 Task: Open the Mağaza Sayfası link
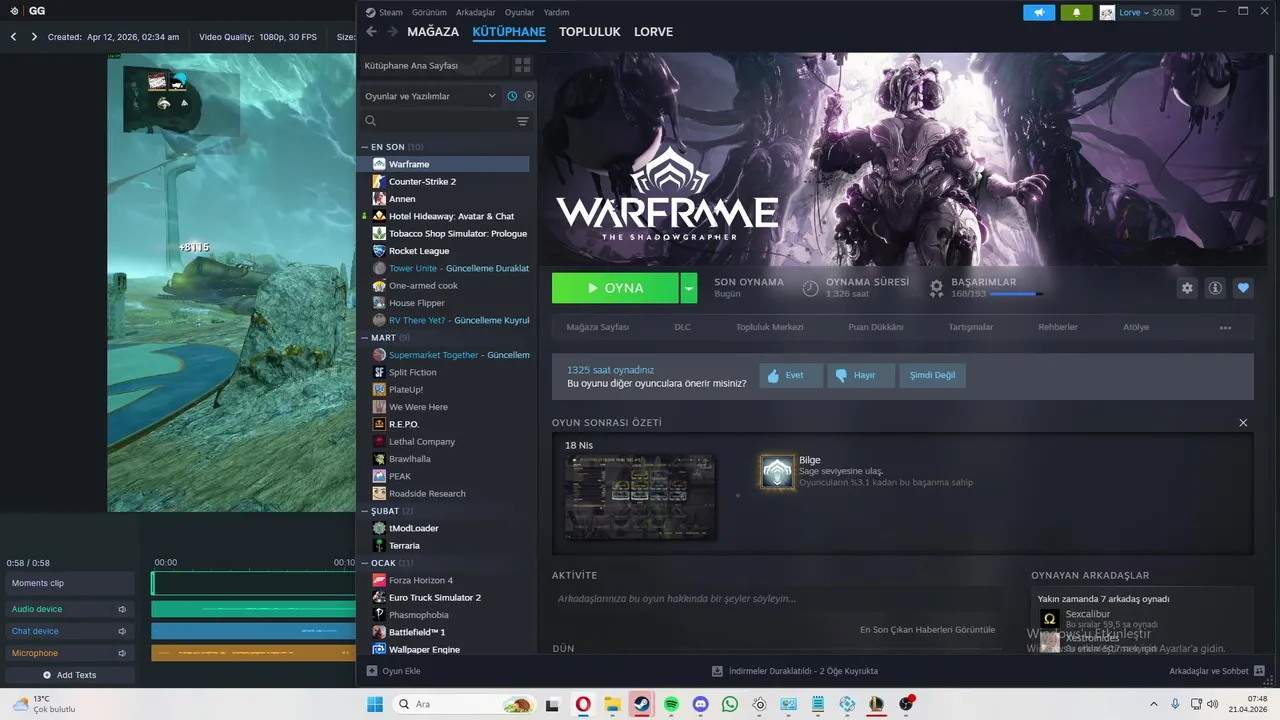click(598, 327)
